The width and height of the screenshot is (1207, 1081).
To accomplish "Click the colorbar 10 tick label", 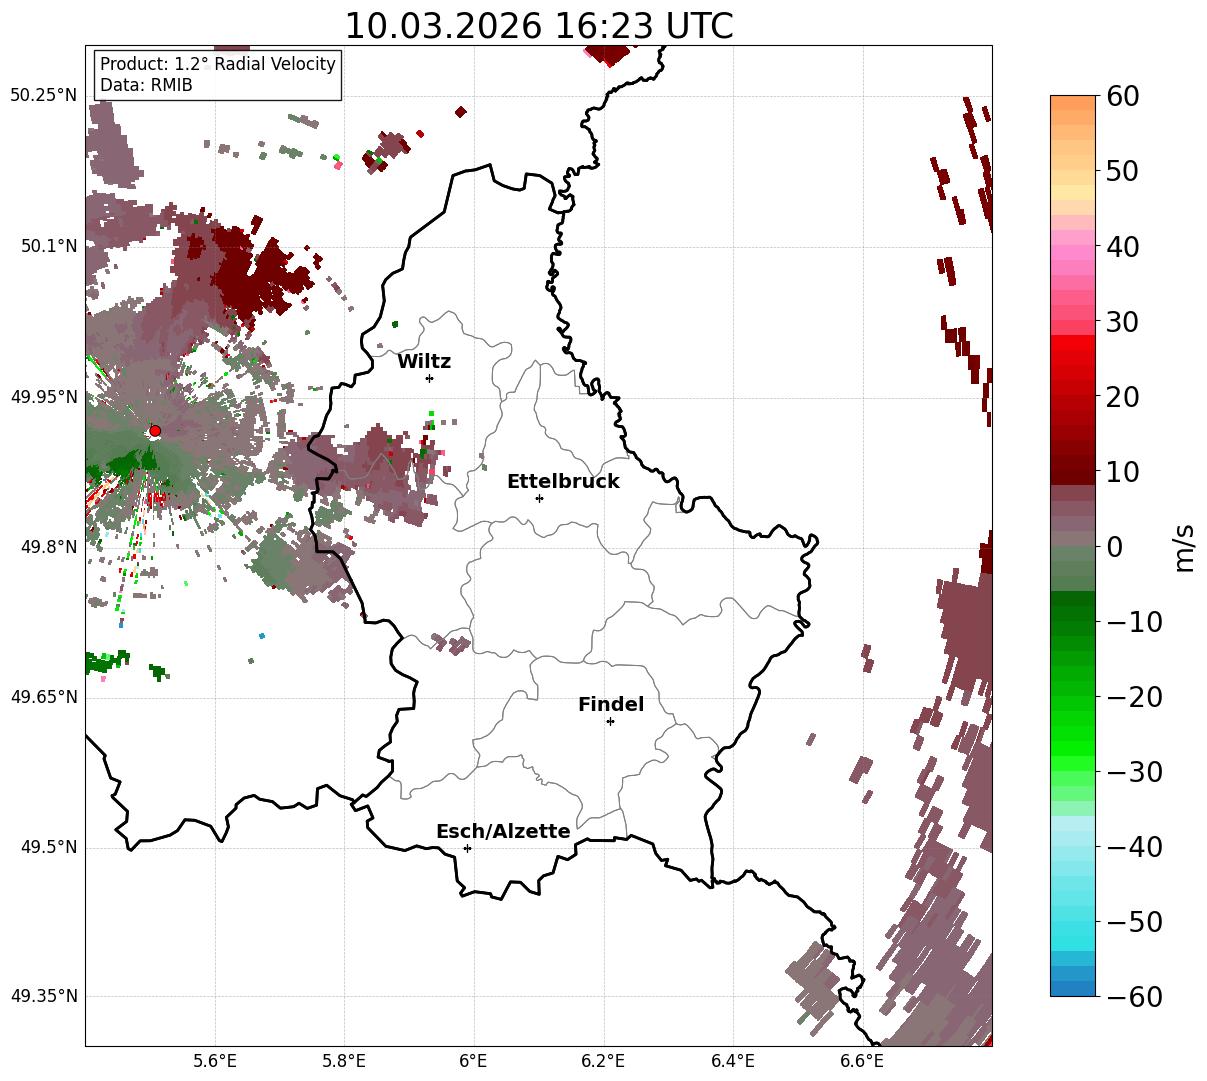I will [x=1121, y=471].
